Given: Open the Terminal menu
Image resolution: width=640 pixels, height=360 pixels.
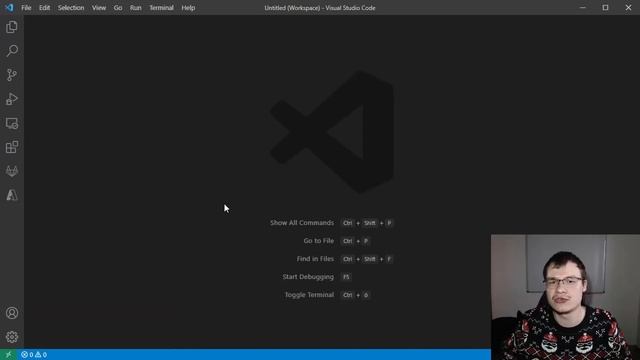Looking at the screenshot, I should [161, 8].
